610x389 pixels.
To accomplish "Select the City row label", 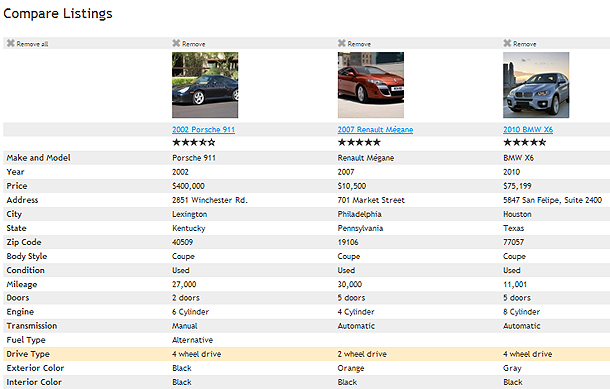I will coord(14,214).
